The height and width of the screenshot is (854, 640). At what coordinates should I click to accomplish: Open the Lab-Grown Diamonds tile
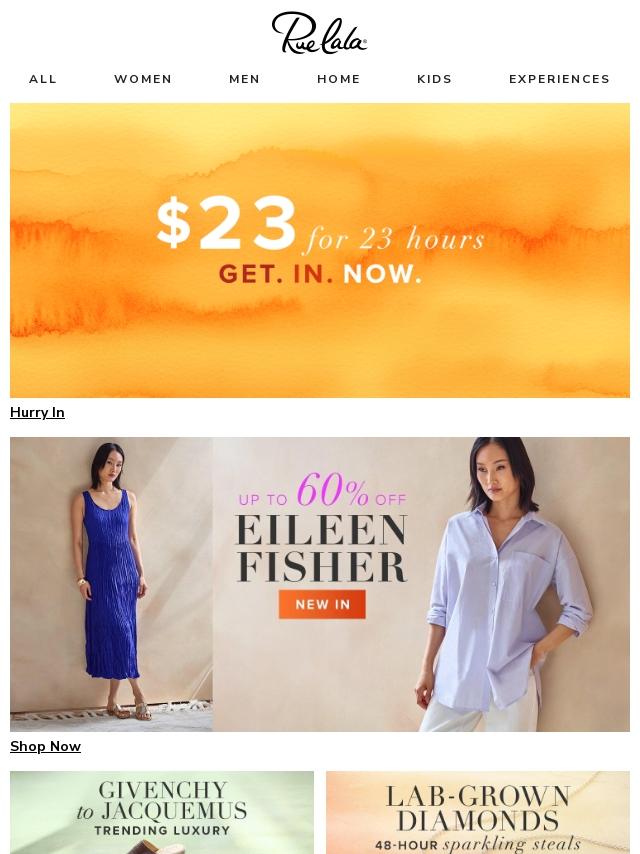tap(478, 812)
